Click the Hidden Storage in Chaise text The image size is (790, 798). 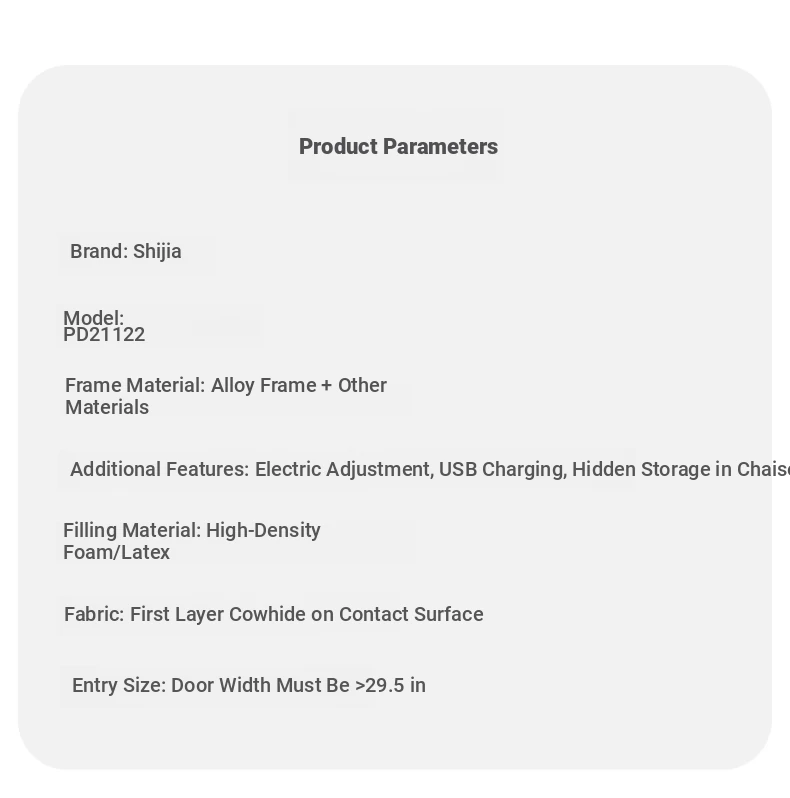point(681,469)
